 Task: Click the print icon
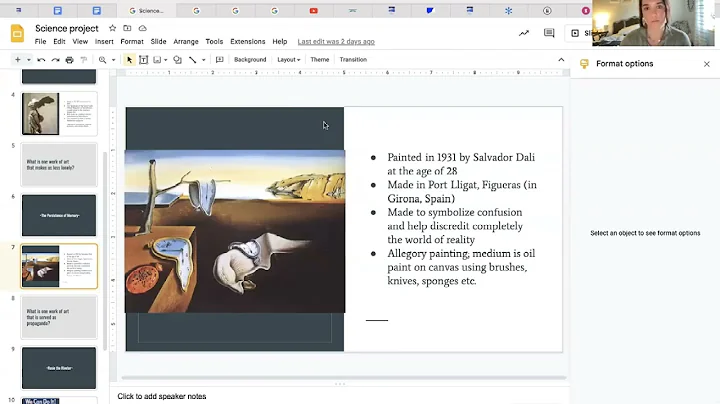69,60
